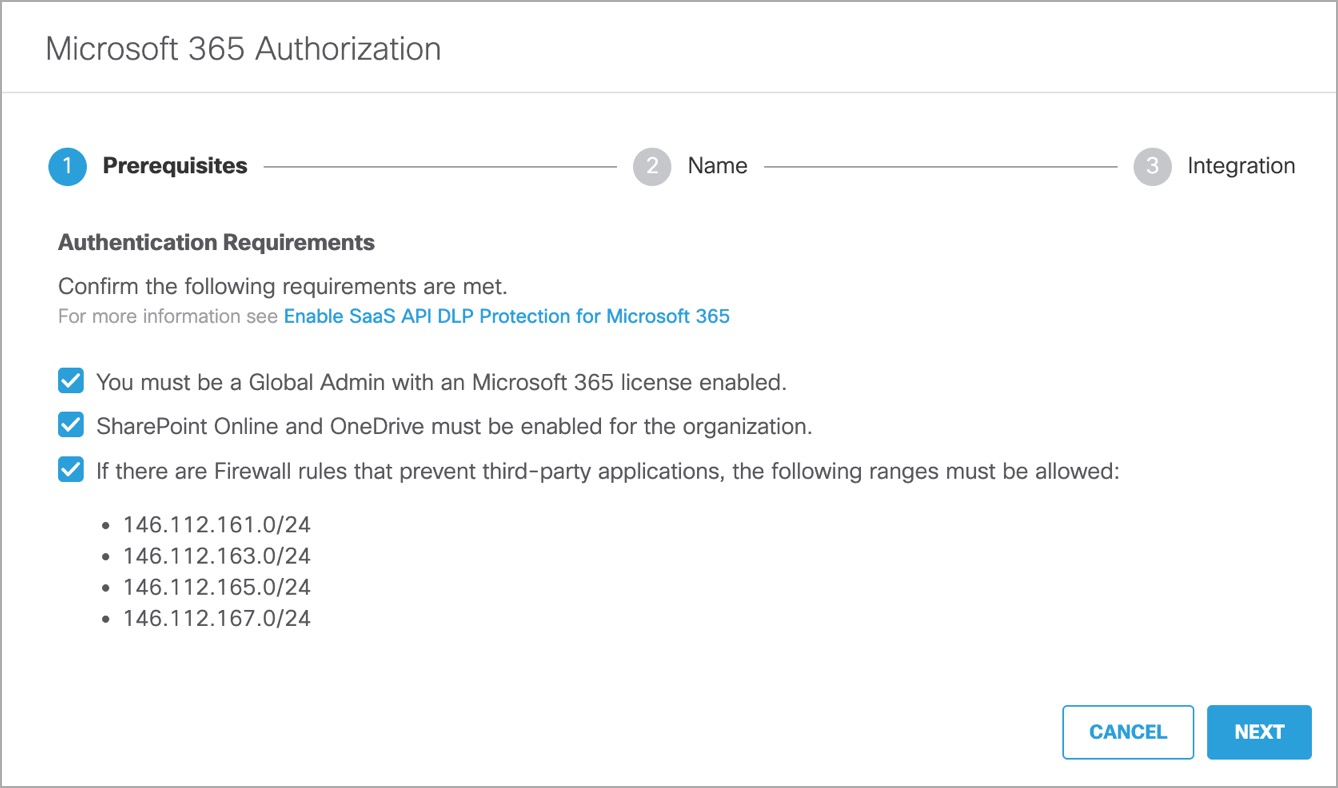Viewport: 1338px width, 788px height.
Task: Click the Microsoft 365 Authorization title
Action: point(243,49)
